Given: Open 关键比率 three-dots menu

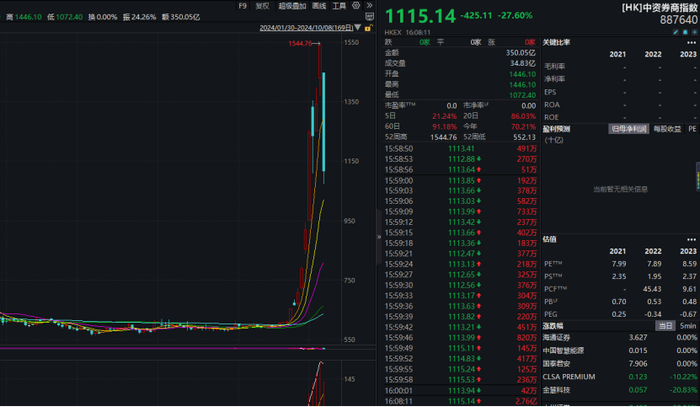Looking at the screenshot, I should pyautogui.click(x=691, y=43).
